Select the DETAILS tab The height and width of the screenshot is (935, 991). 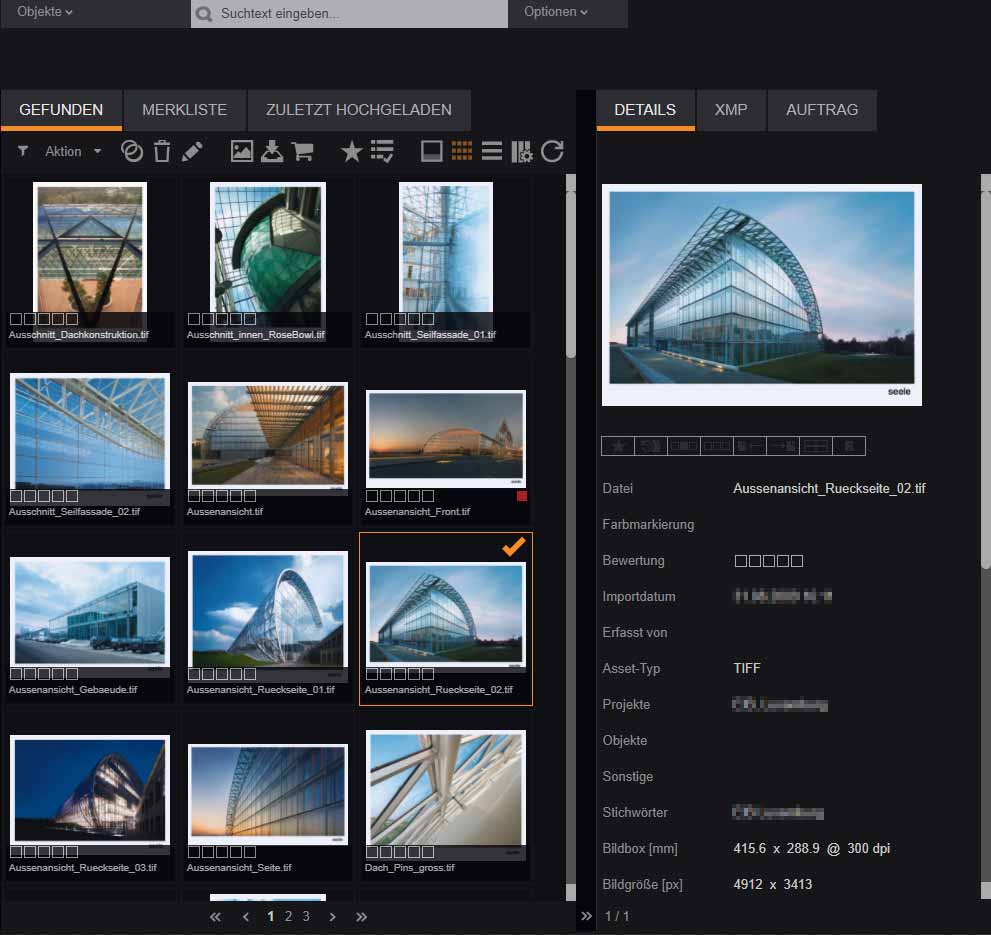coord(645,110)
